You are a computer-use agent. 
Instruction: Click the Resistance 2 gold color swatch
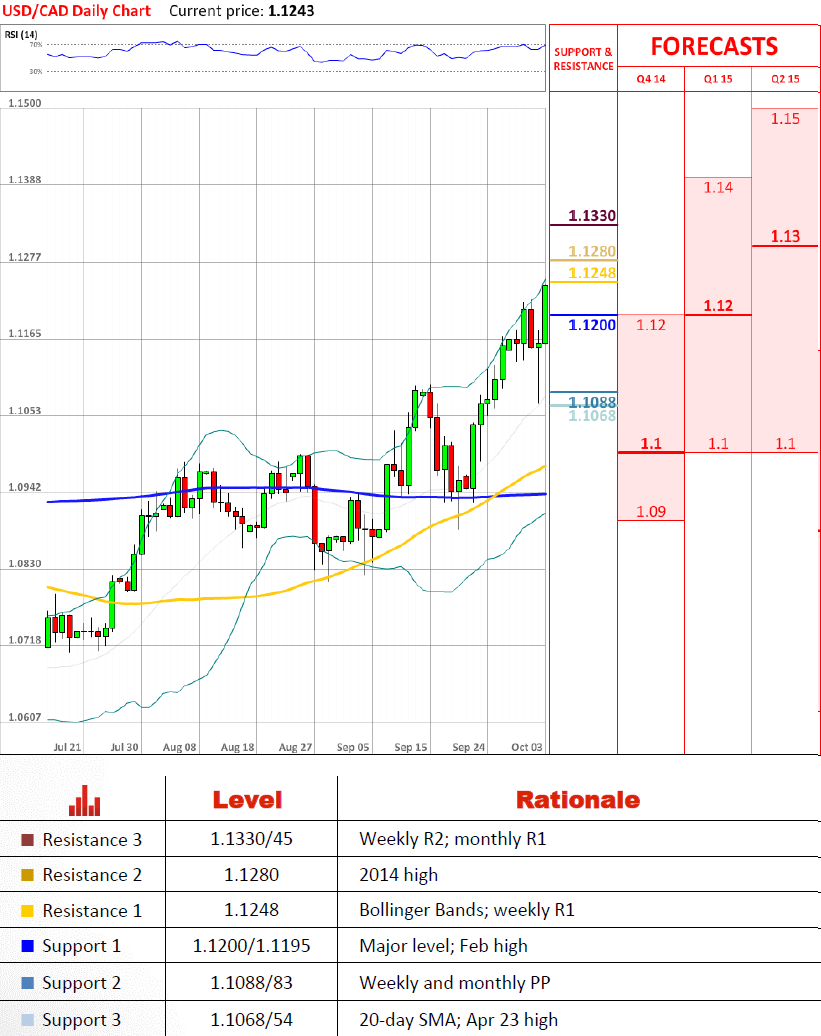click(x=27, y=875)
